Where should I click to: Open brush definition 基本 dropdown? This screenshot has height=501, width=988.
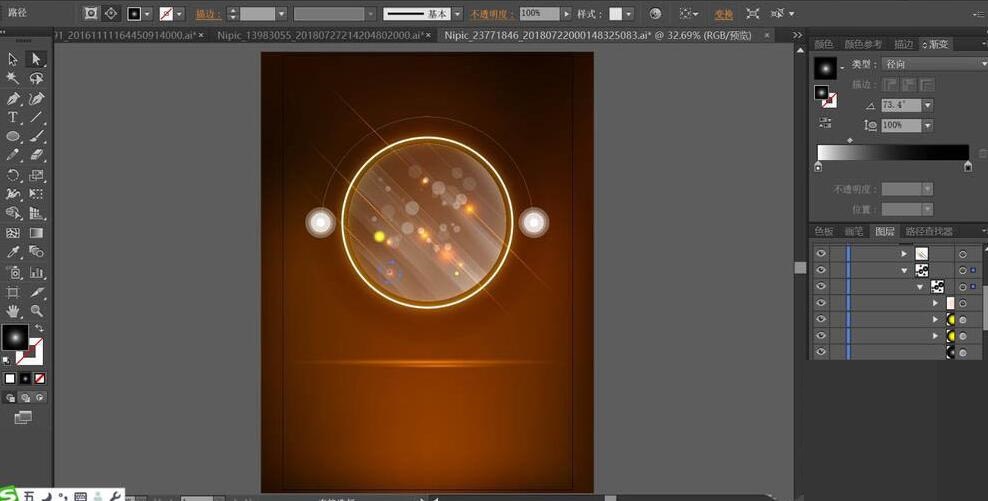pyautogui.click(x=458, y=14)
